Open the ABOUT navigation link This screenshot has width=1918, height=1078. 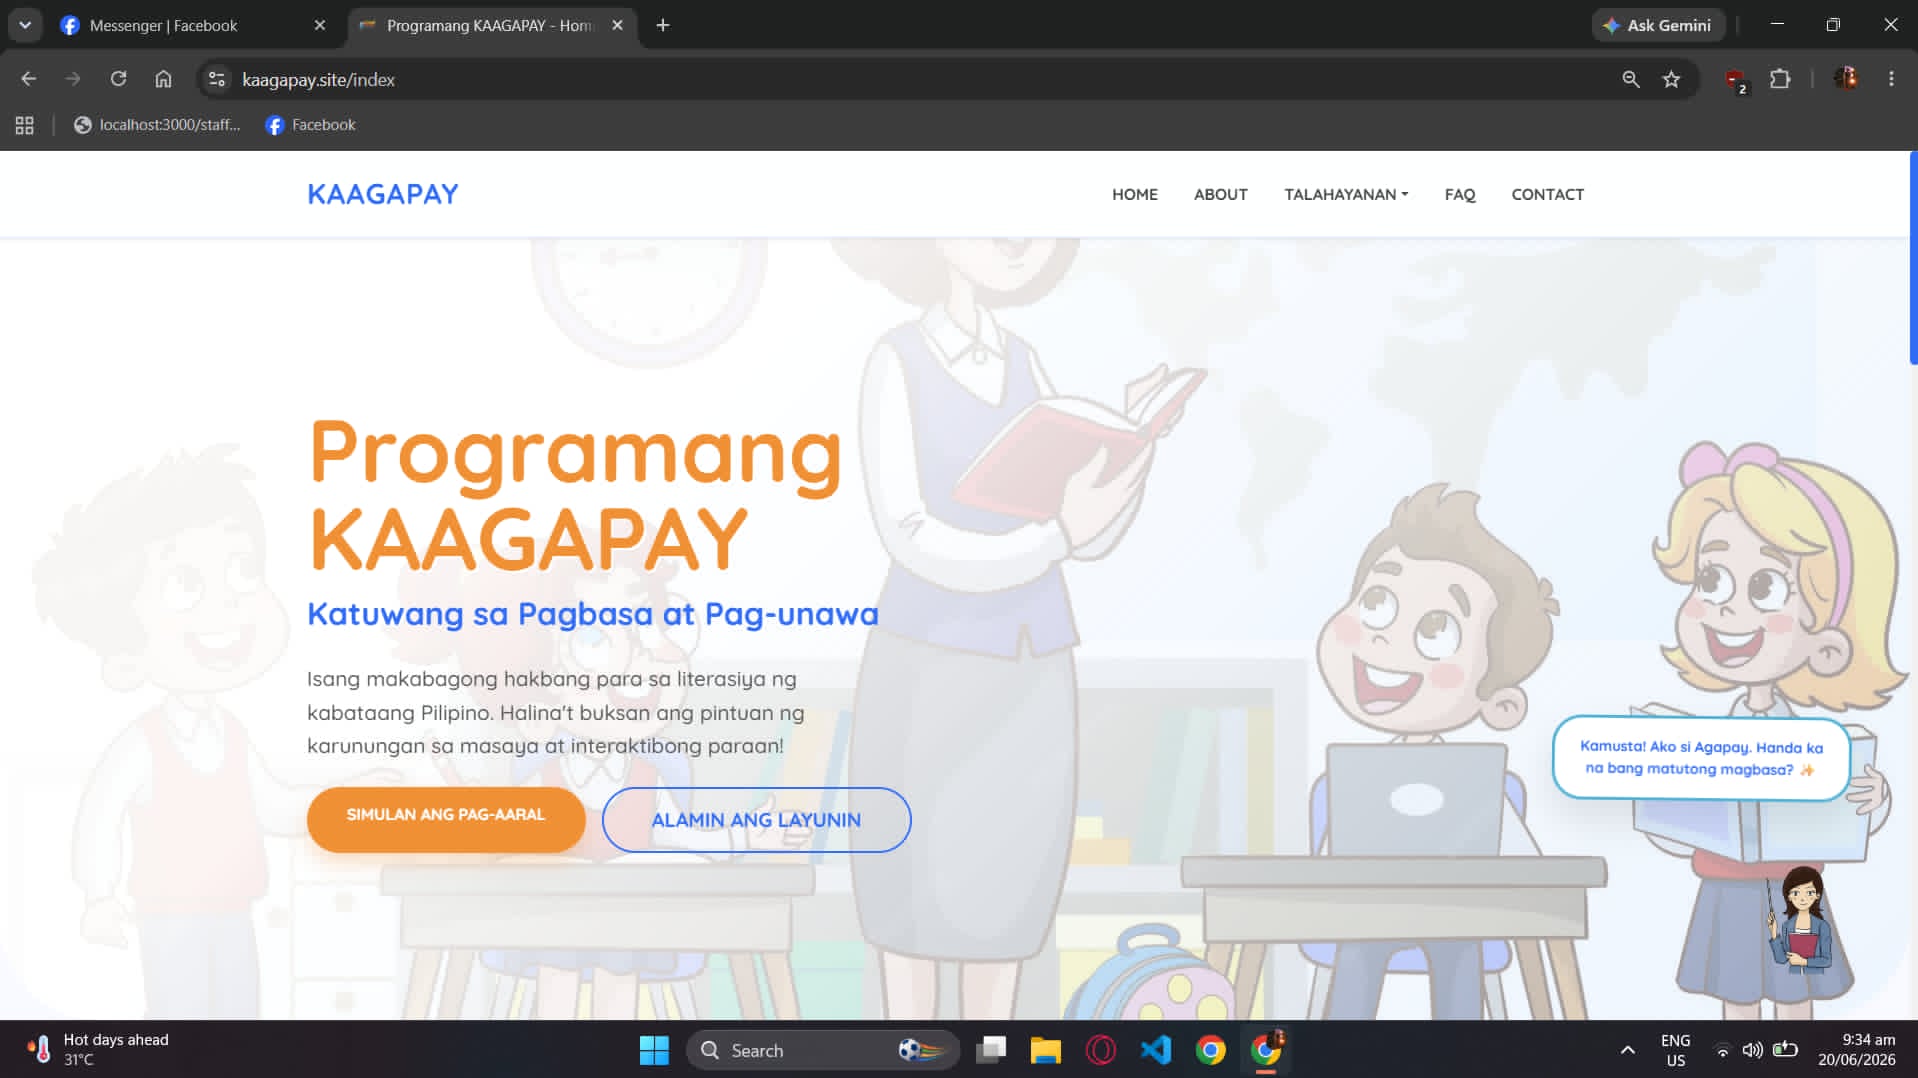point(1220,194)
